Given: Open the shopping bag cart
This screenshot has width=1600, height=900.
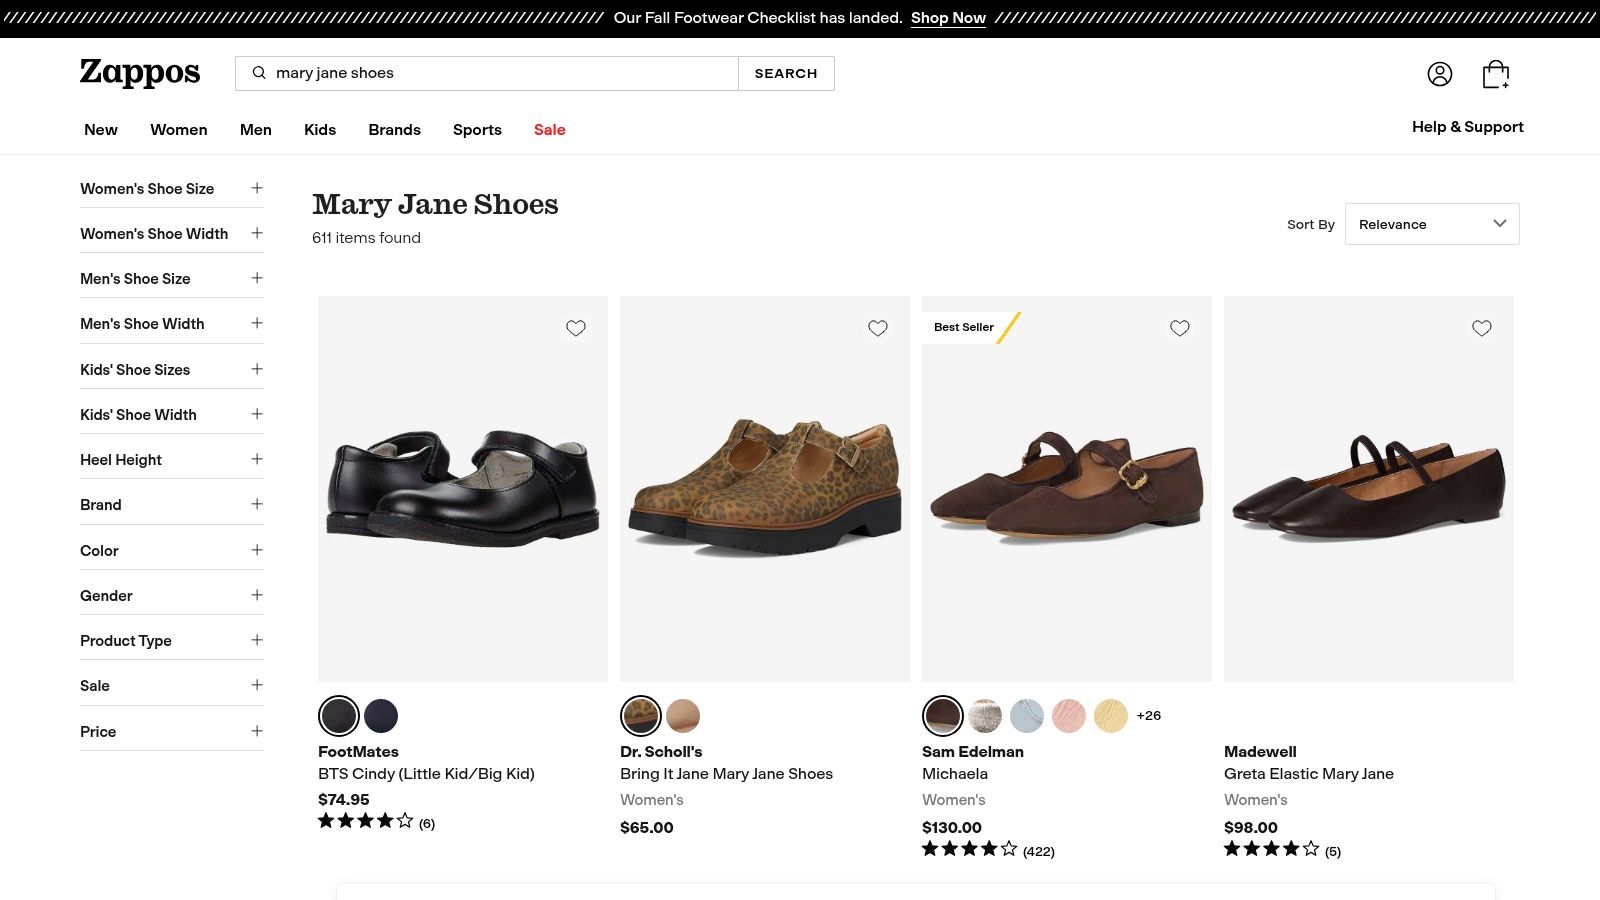Looking at the screenshot, I should (1495, 74).
